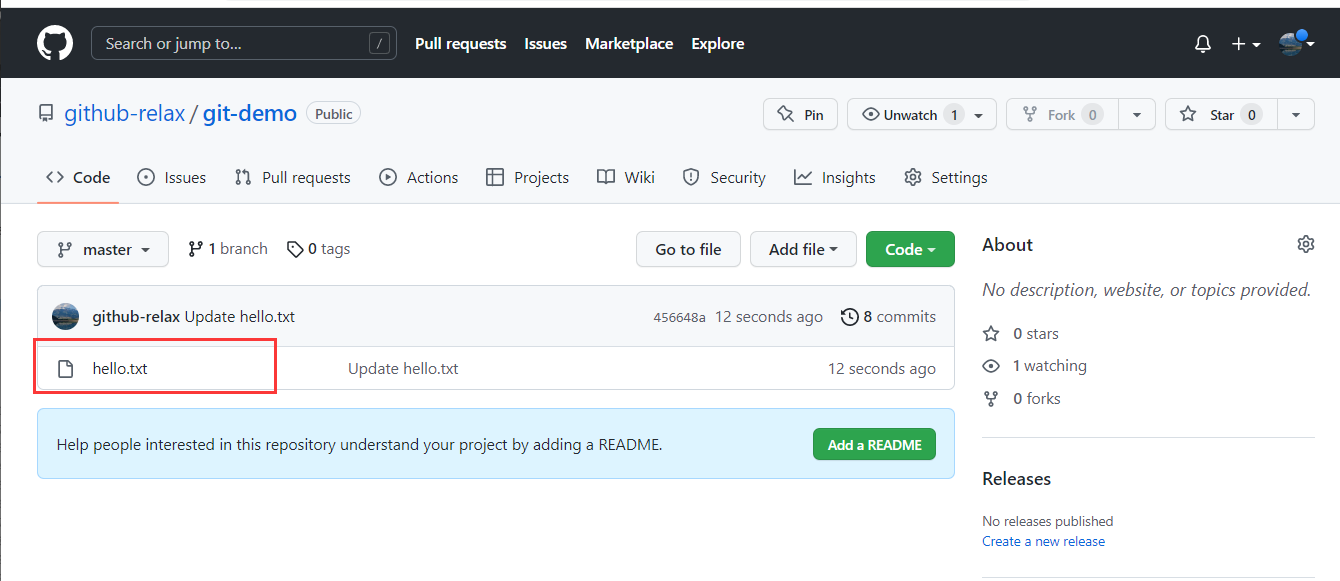Switch to the Actions tab
Screen dimensions: 1340x581
click(418, 177)
